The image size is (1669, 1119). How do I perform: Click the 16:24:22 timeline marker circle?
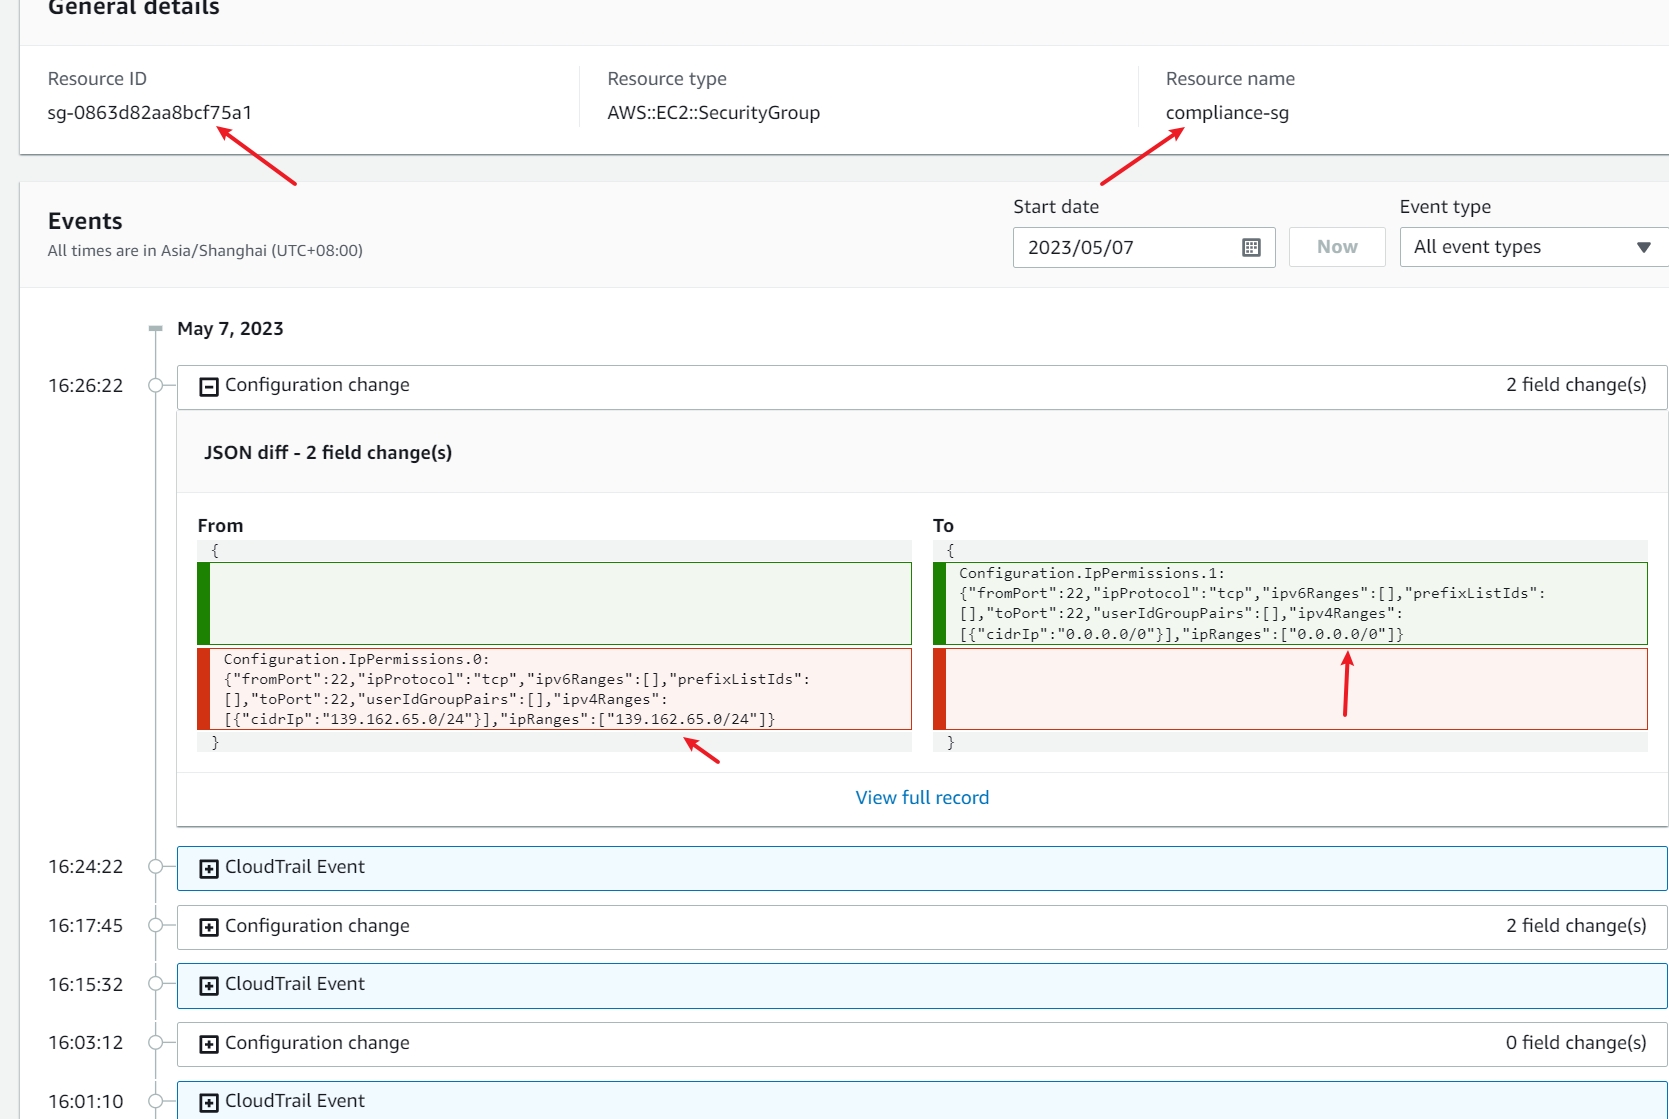(x=156, y=867)
